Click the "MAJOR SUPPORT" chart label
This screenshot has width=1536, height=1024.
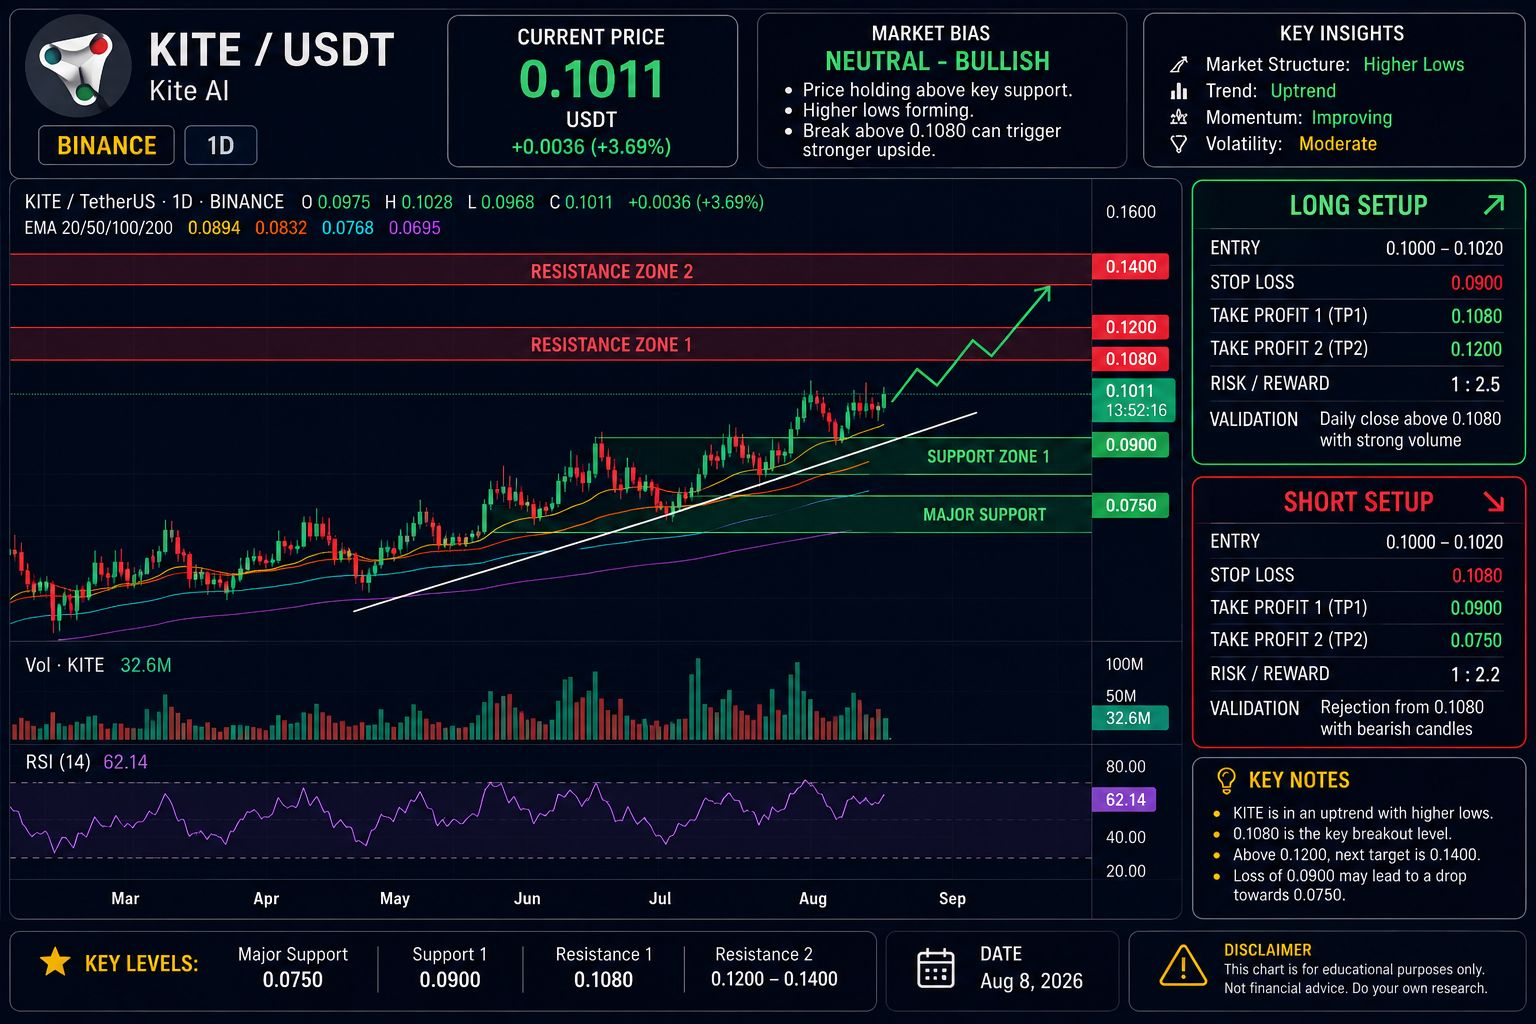984,515
